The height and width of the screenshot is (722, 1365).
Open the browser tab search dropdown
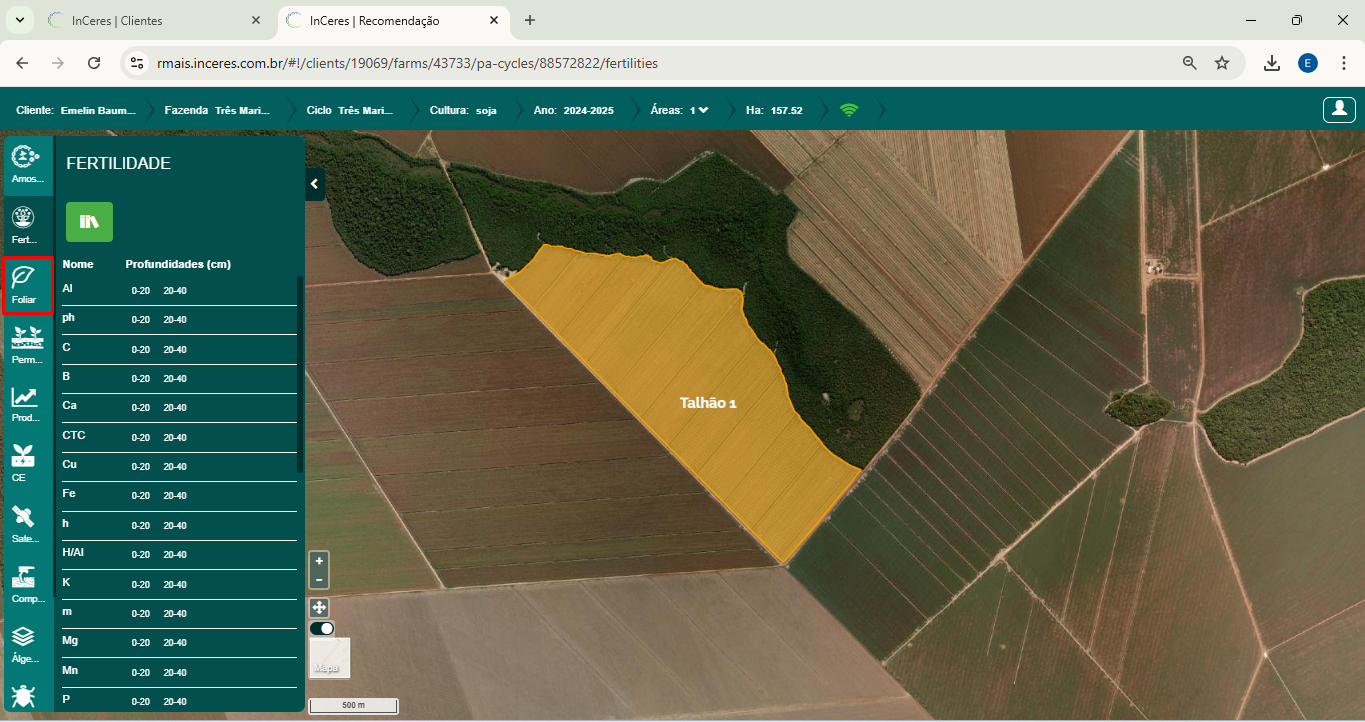click(18, 20)
